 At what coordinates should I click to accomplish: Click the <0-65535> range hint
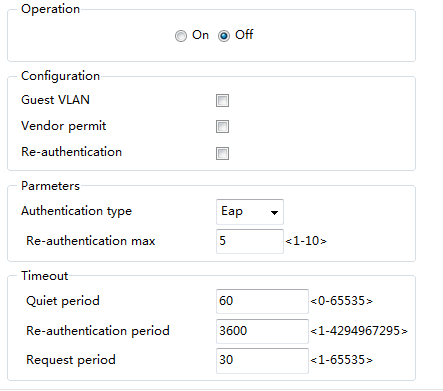pyautogui.click(x=341, y=301)
